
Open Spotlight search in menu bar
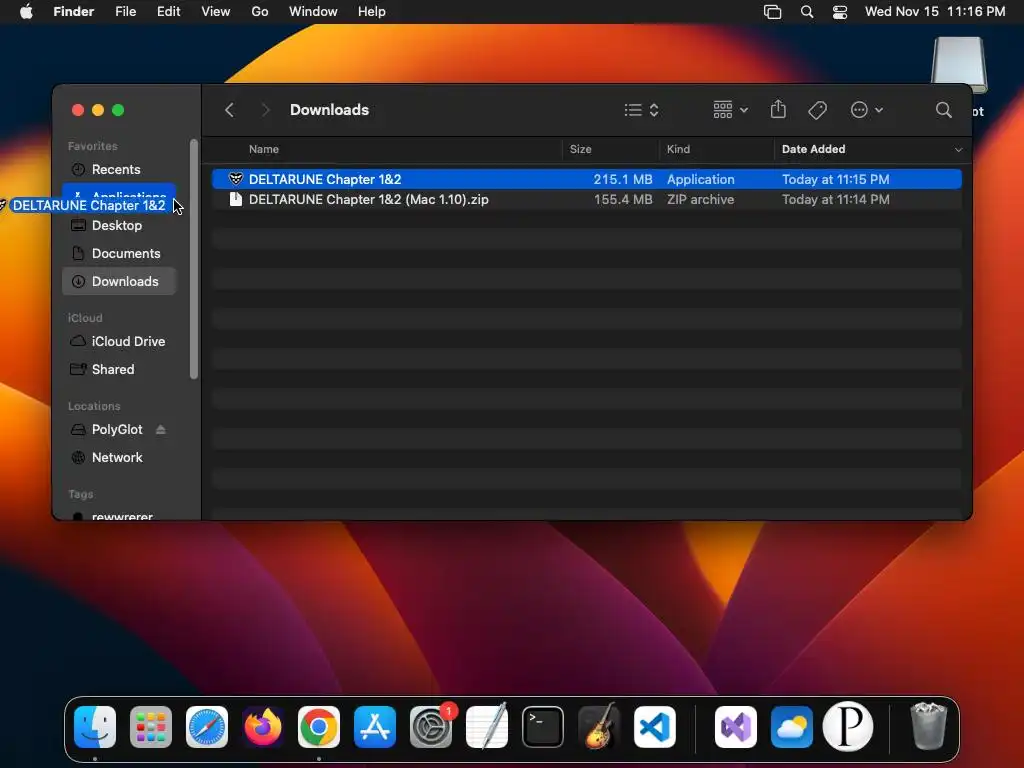(807, 12)
